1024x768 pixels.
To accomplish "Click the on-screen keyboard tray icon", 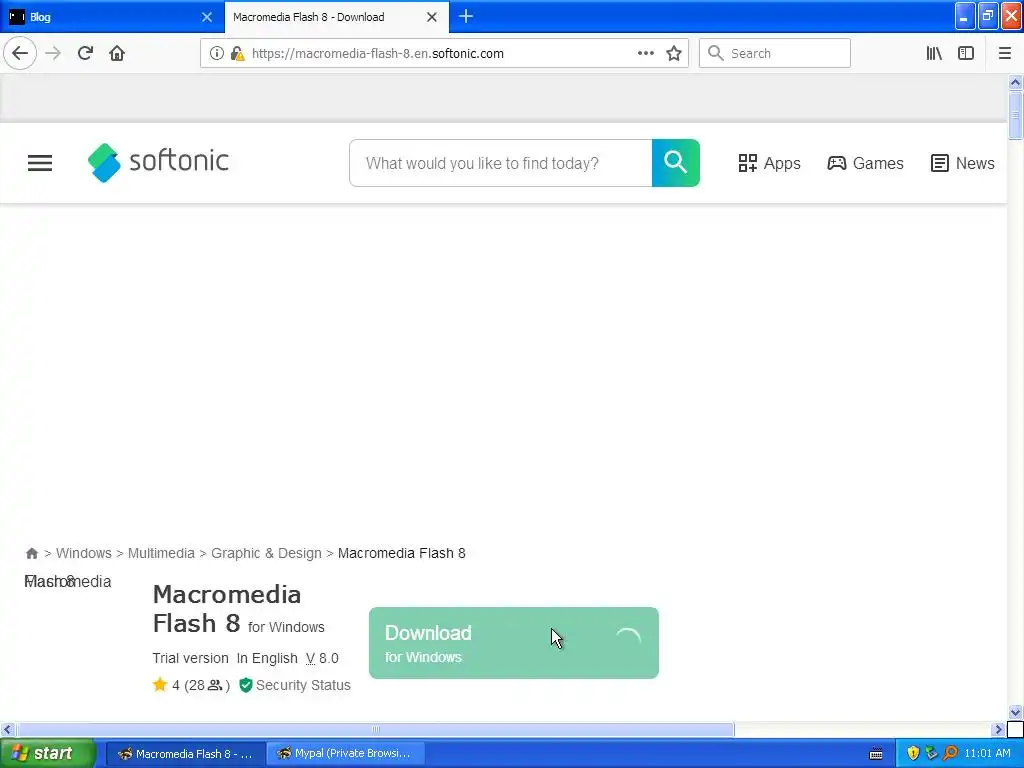I will [876, 754].
